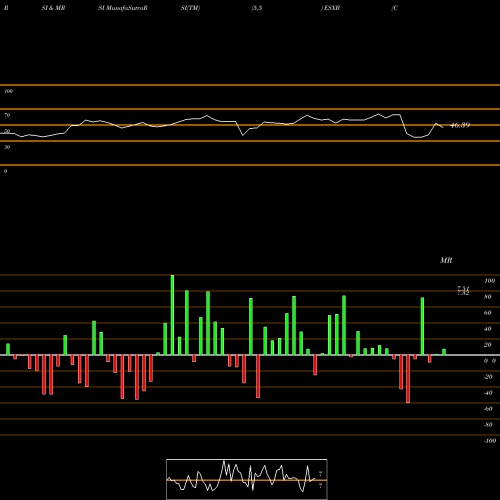
Task: Click the -60 label on MR right axis
Action: tap(488, 409)
